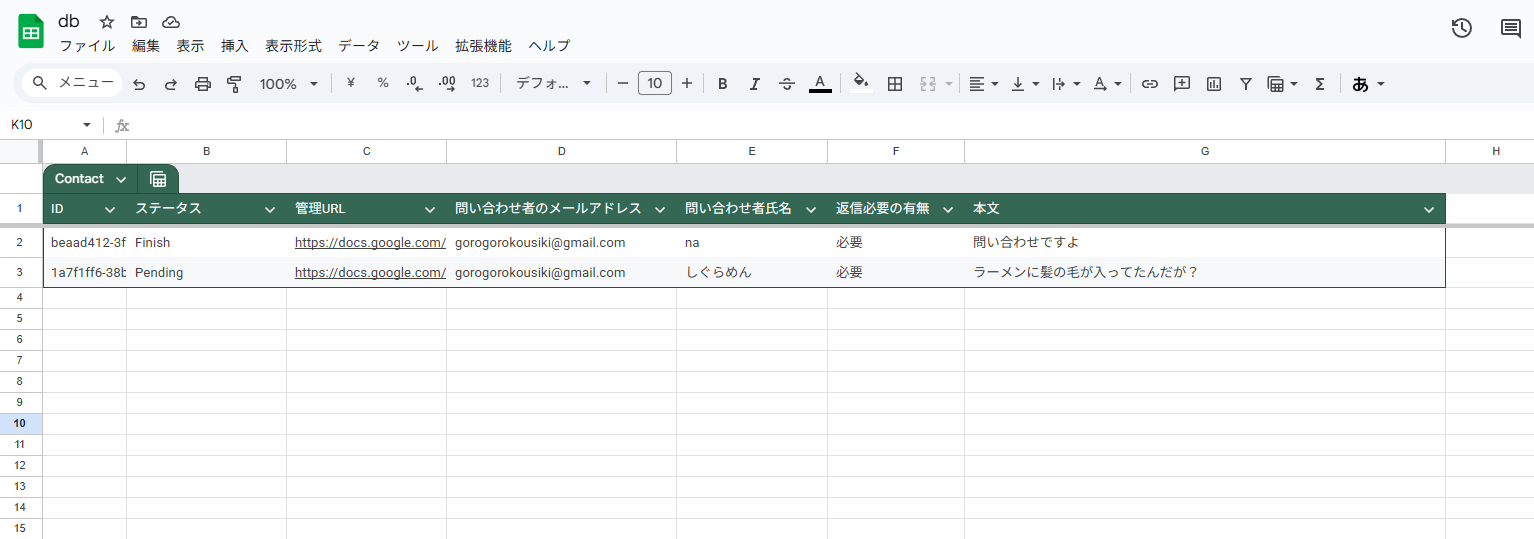
Task: Open the 拡張機能 menu
Action: [483, 46]
